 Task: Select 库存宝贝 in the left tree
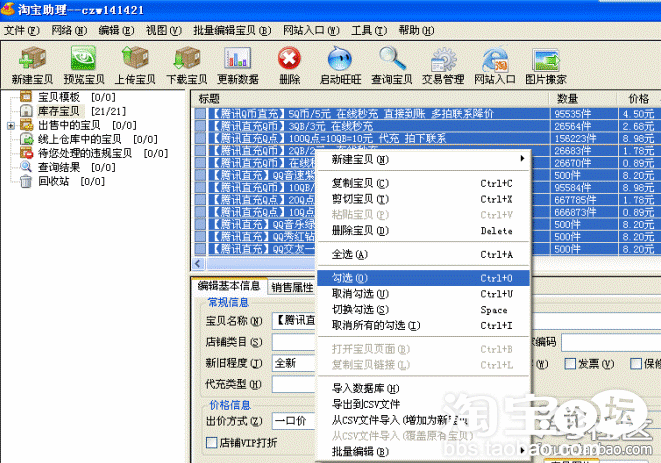pyautogui.click(x=58, y=111)
